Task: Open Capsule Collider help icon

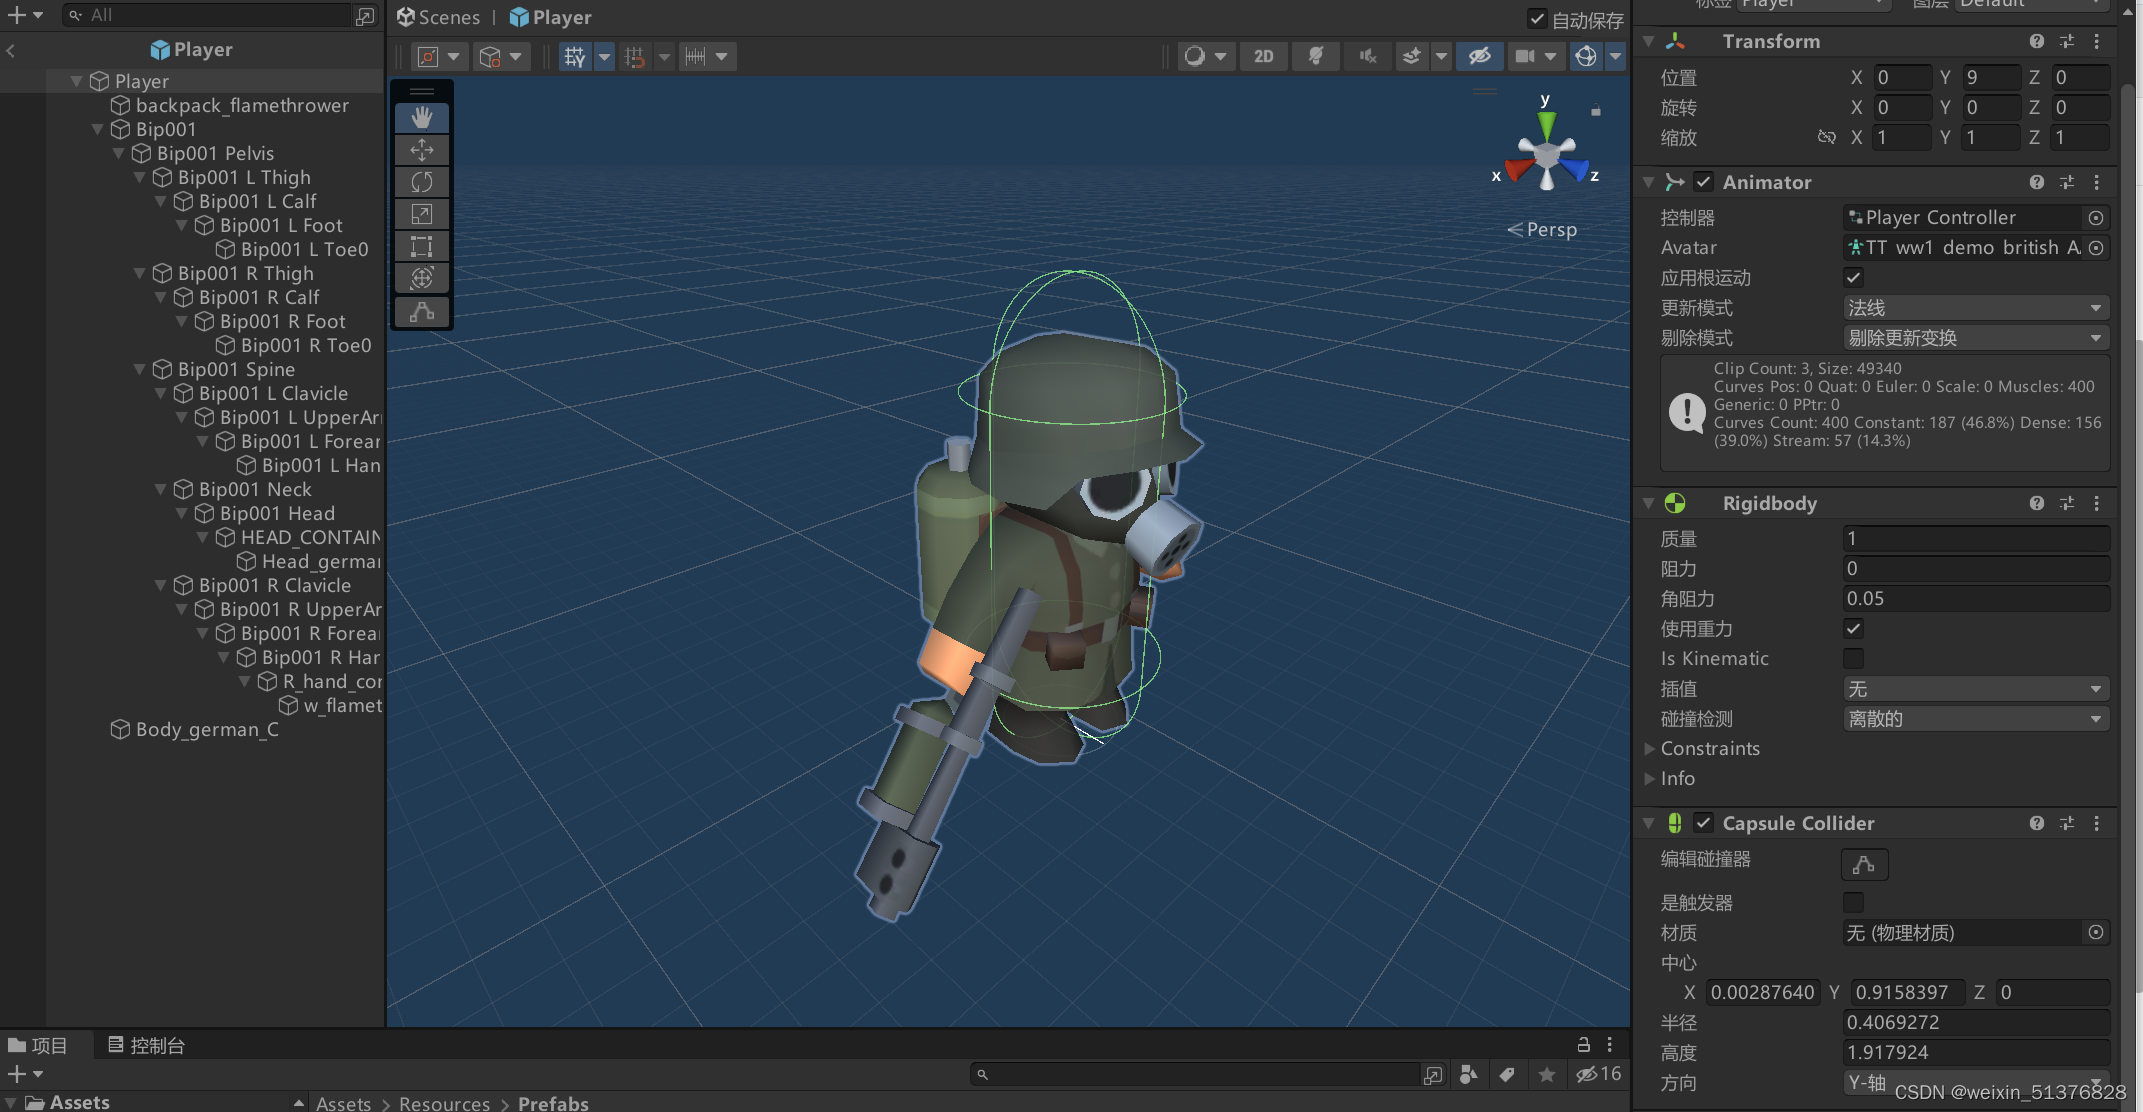Action: pyautogui.click(x=2037, y=823)
